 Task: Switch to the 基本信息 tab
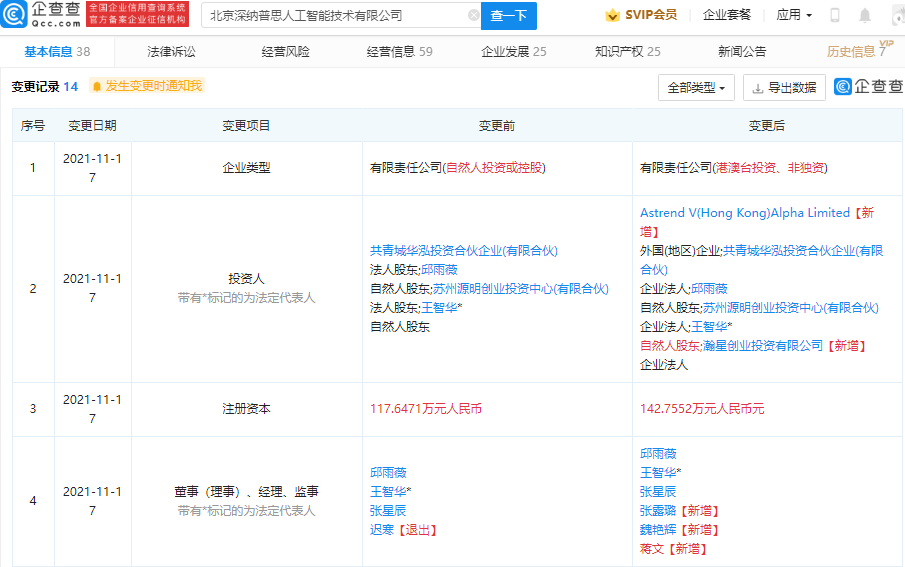click(57, 51)
